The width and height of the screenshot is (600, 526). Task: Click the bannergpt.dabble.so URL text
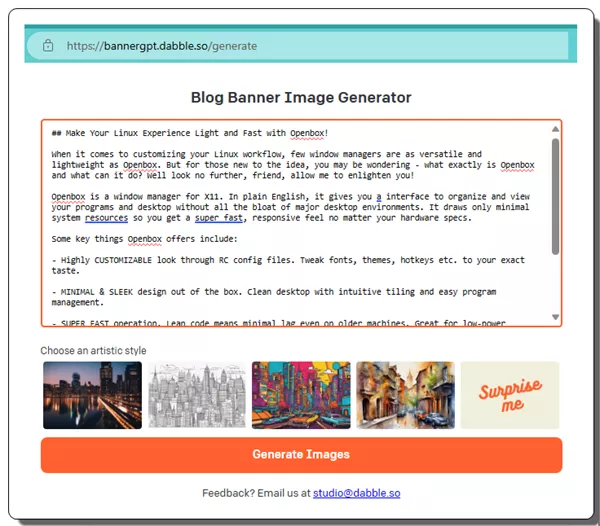tap(162, 46)
